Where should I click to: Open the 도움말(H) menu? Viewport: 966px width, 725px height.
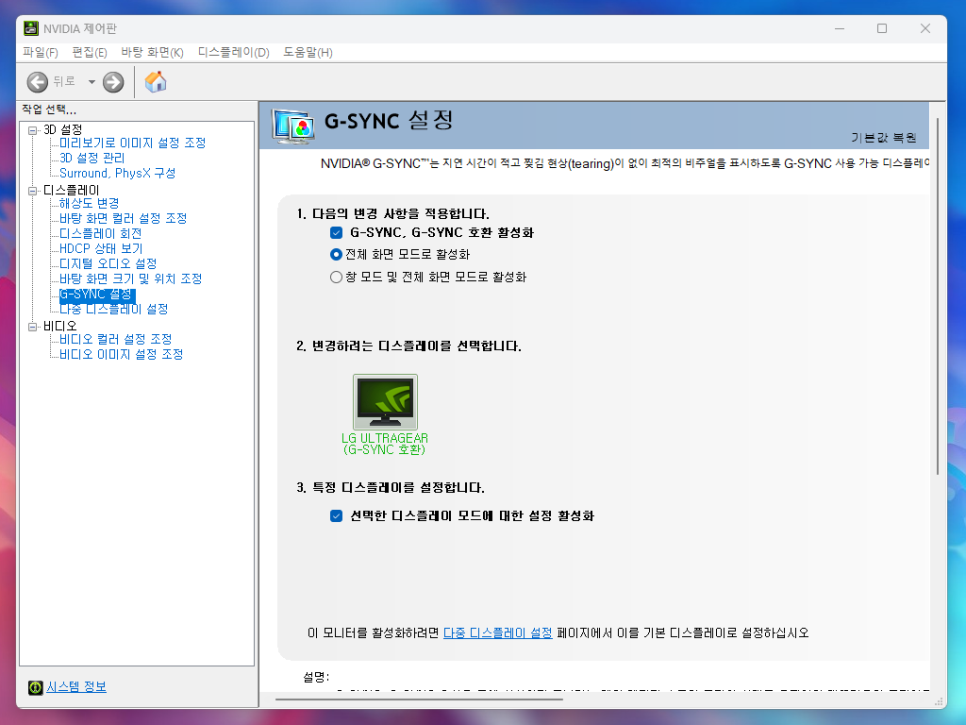click(x=307, y=52)
